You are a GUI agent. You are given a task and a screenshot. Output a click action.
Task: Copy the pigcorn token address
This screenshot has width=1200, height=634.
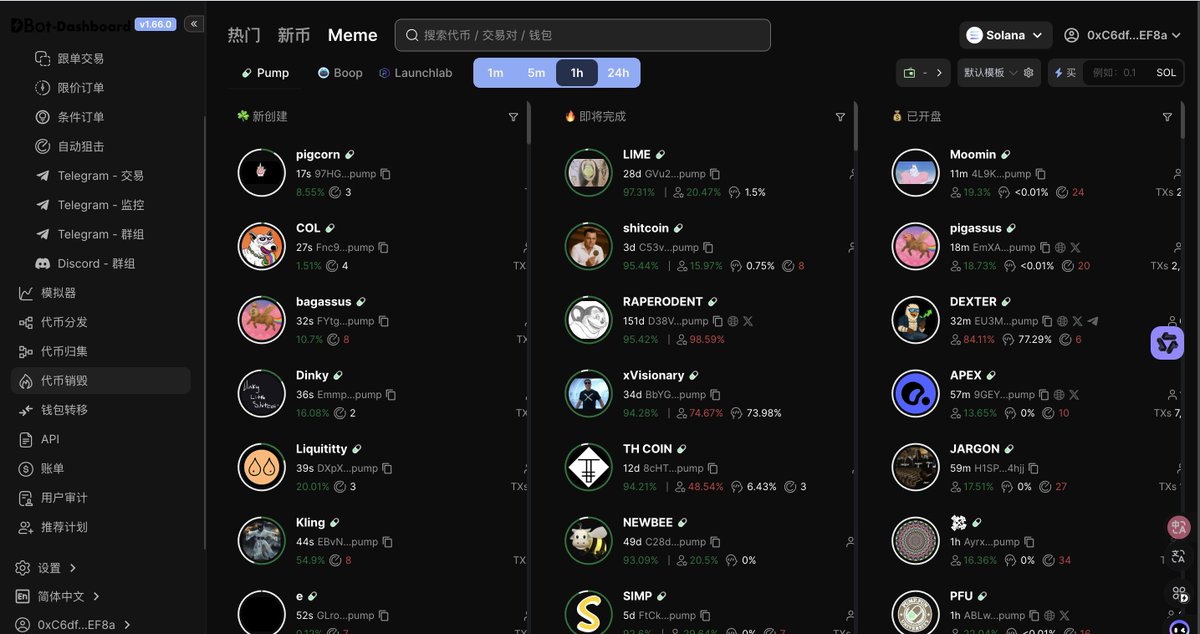point(385,174)
